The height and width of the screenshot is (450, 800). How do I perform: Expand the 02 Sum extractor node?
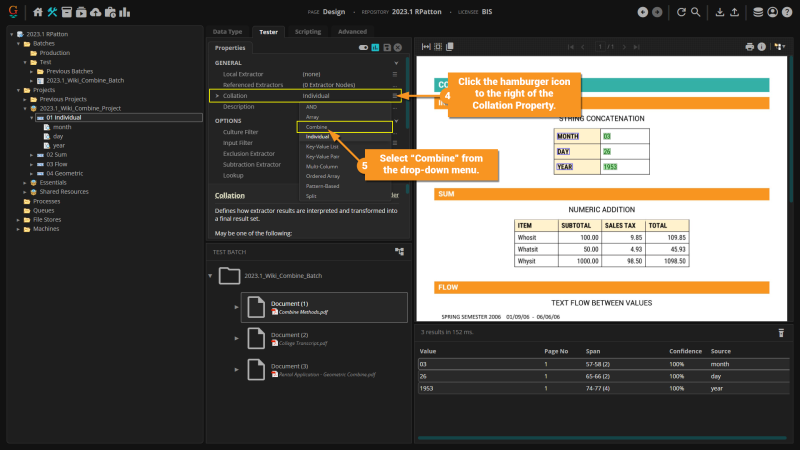tap(32, 155)
